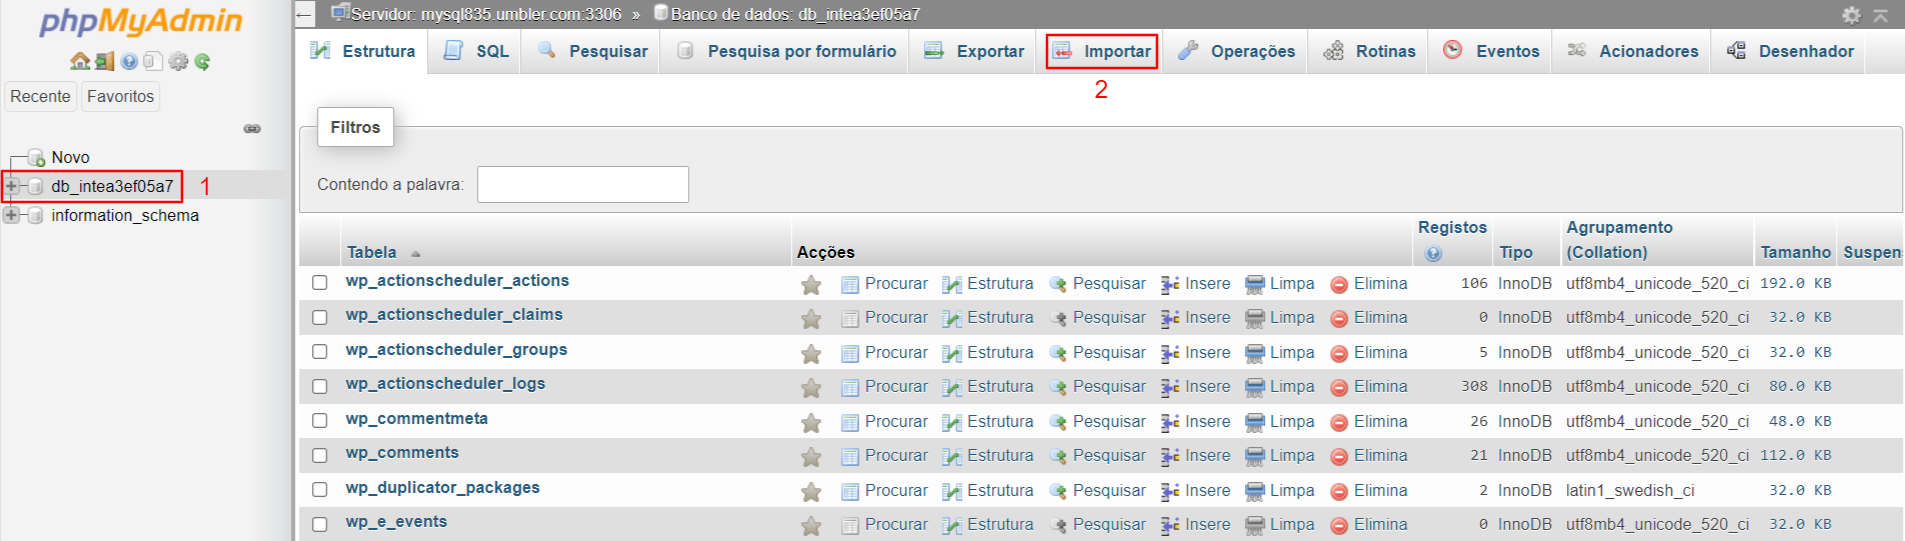The height and width of the screenshot is (541, 1905).
Task: Click the log out door icon
Action: pyautogui.click(x=104, y=62)
